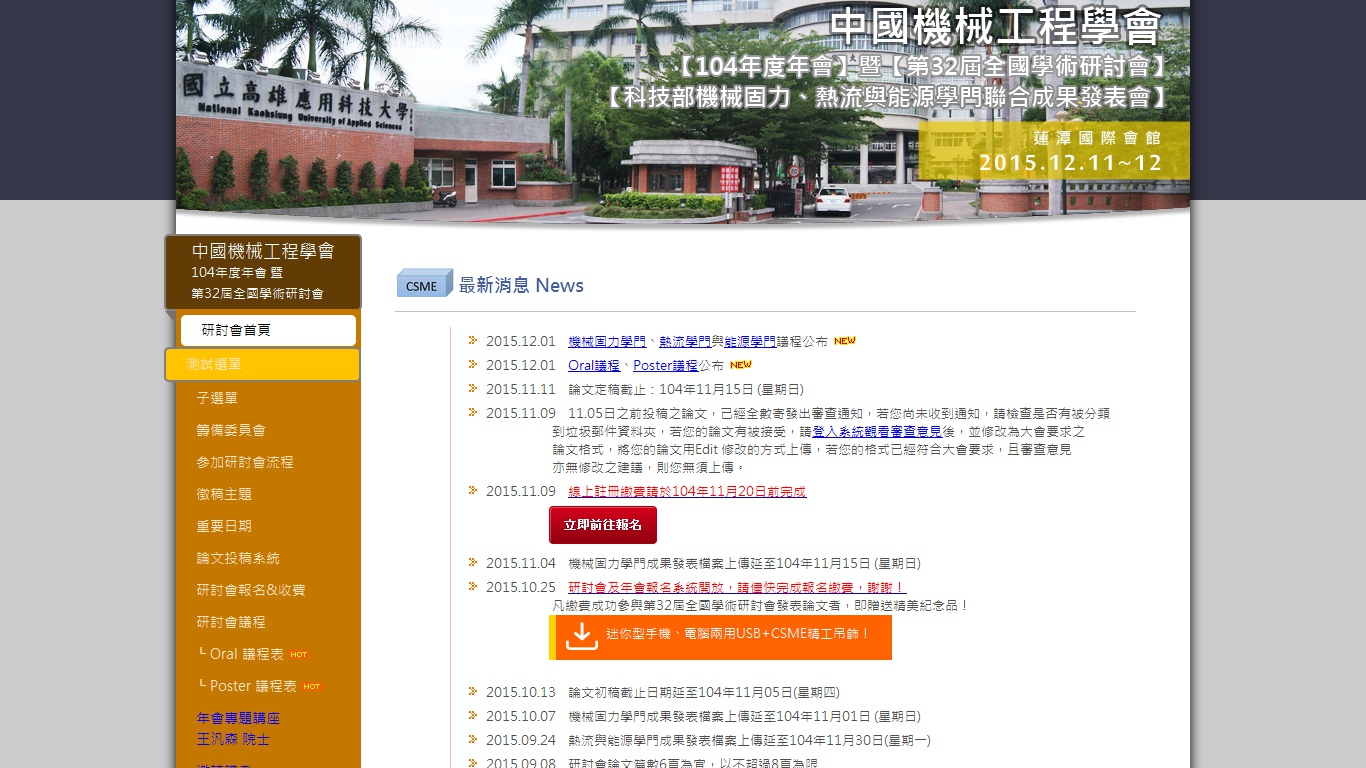Click red link 研討會及年會報名系統開放
This screenshot has width=1366, height=768.
point(737,587)
